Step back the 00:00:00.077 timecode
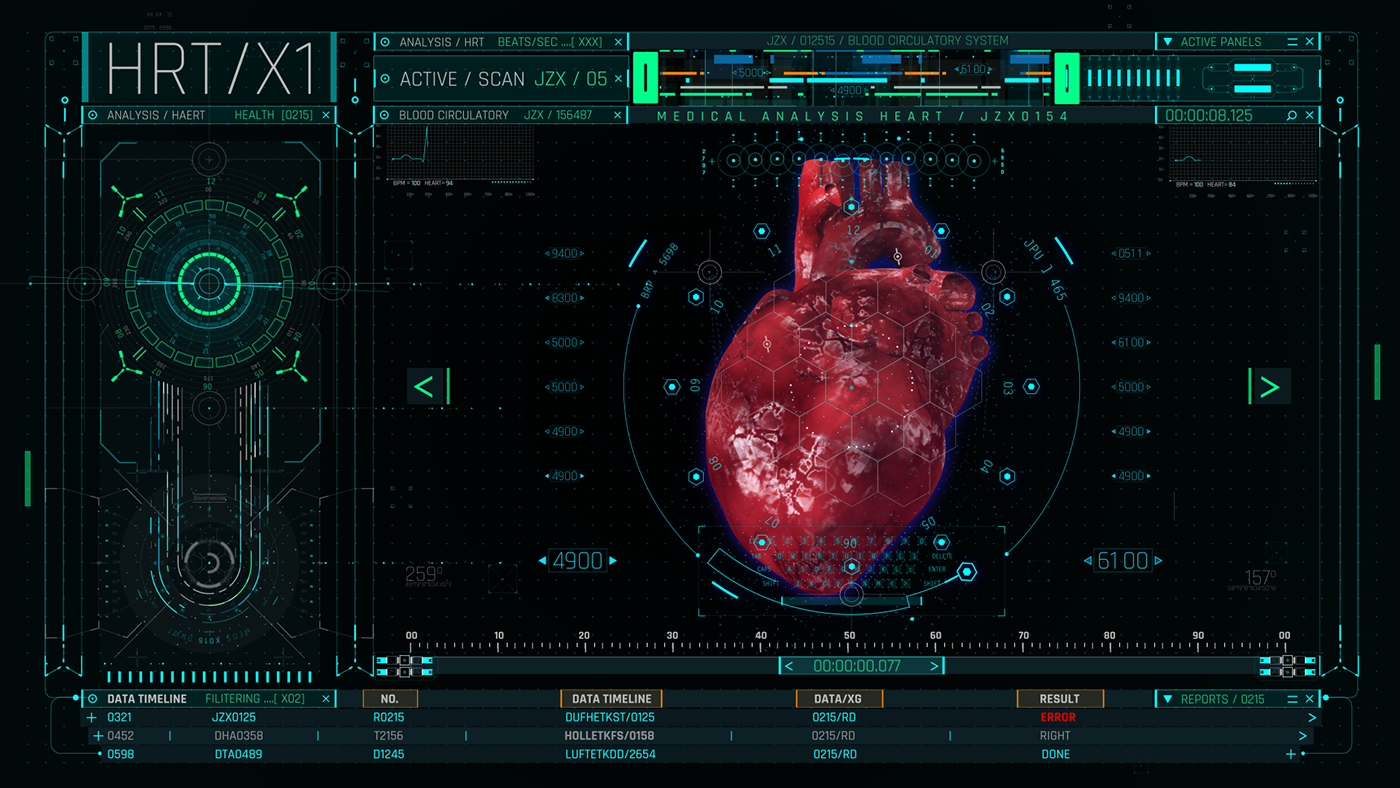This screenshot has height=788, width=1400. 789,666
